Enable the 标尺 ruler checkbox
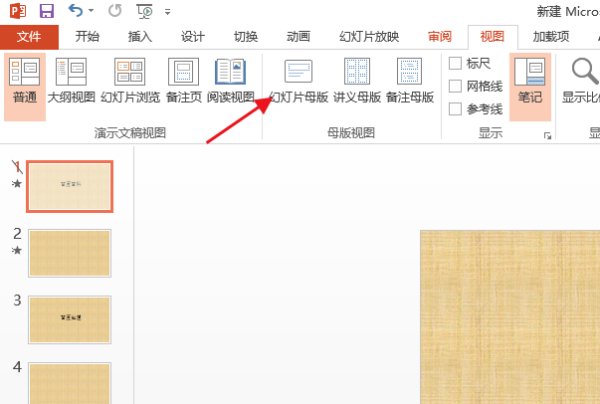The image size is (600, 404). point(455,63)
